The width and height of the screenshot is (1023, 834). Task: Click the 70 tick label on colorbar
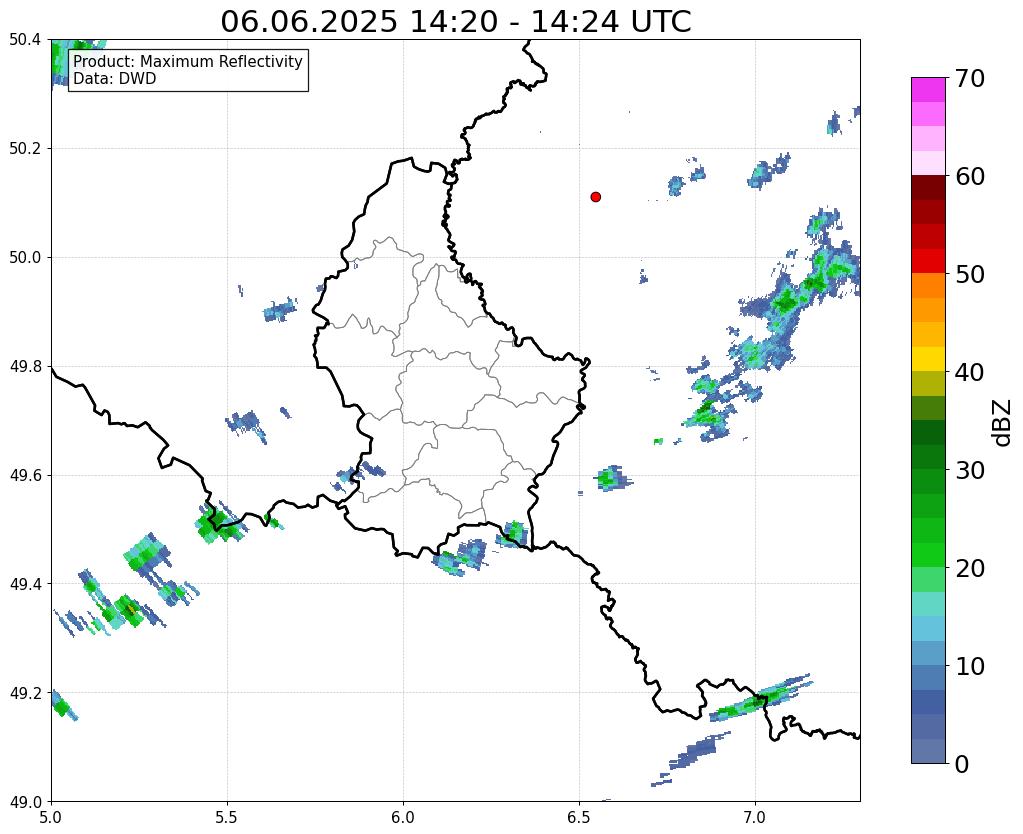969,78
